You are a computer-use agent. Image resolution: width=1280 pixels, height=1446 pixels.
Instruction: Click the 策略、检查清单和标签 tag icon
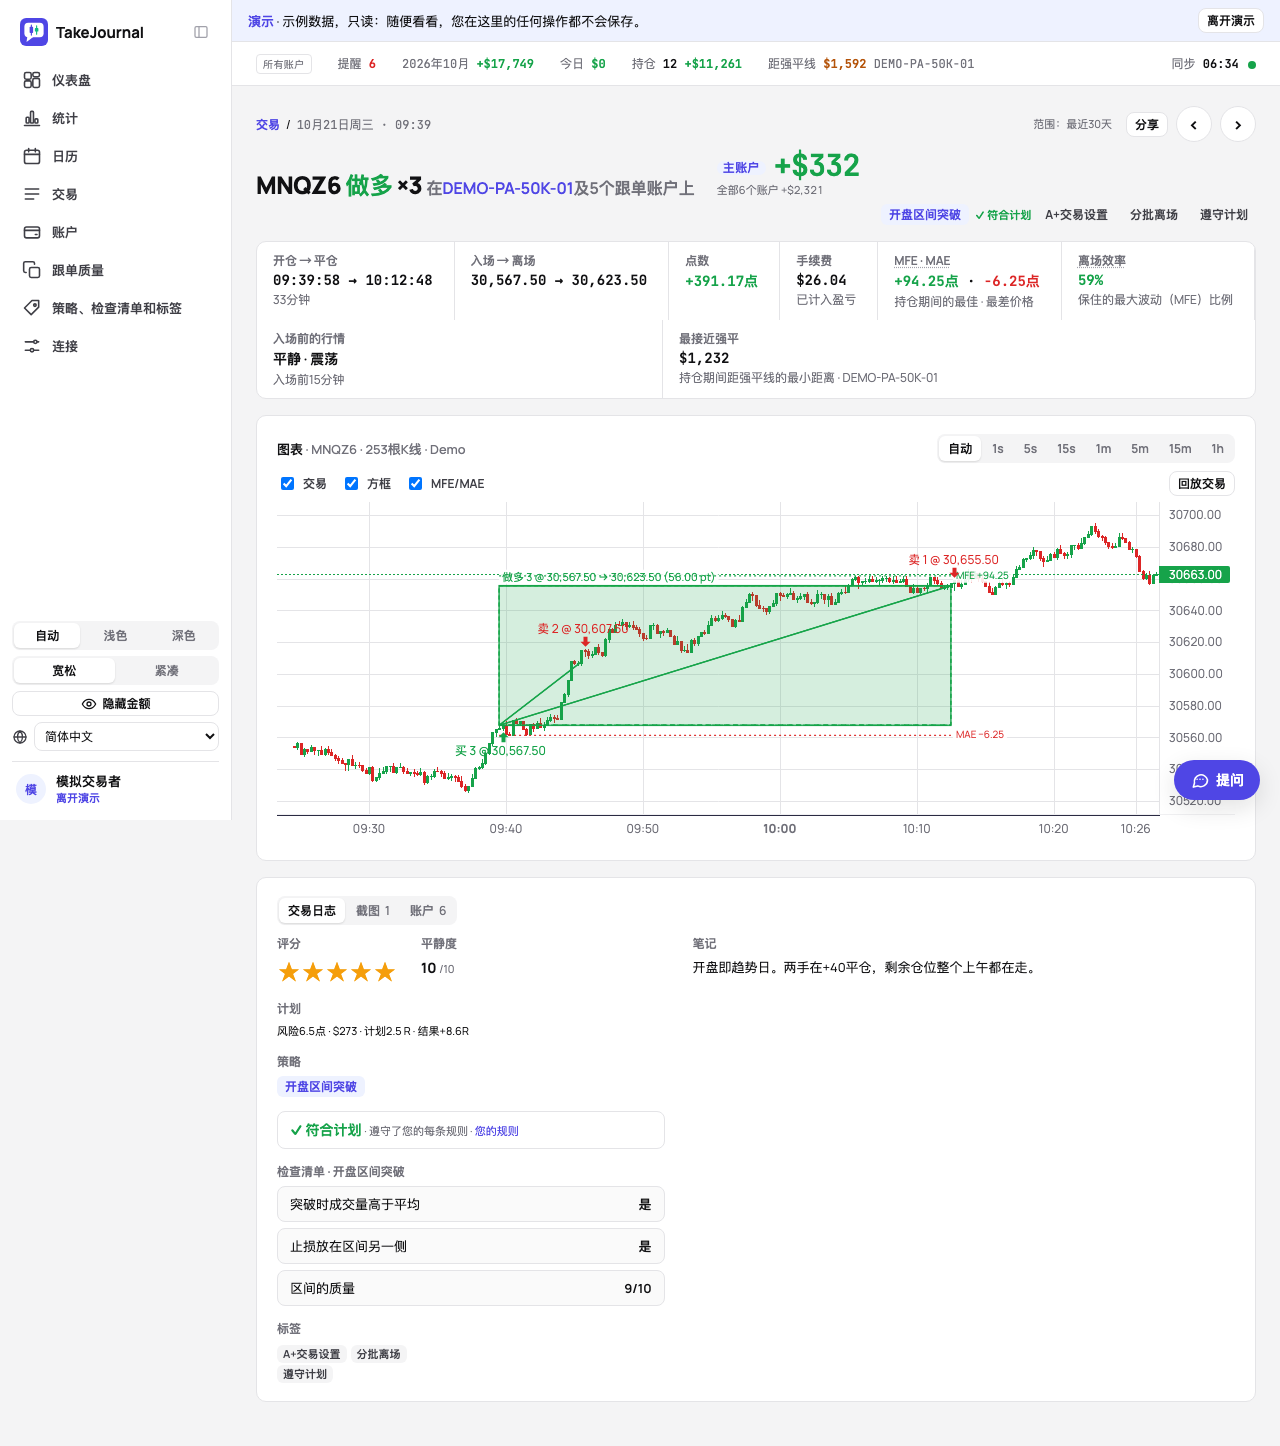coord(32,308)
